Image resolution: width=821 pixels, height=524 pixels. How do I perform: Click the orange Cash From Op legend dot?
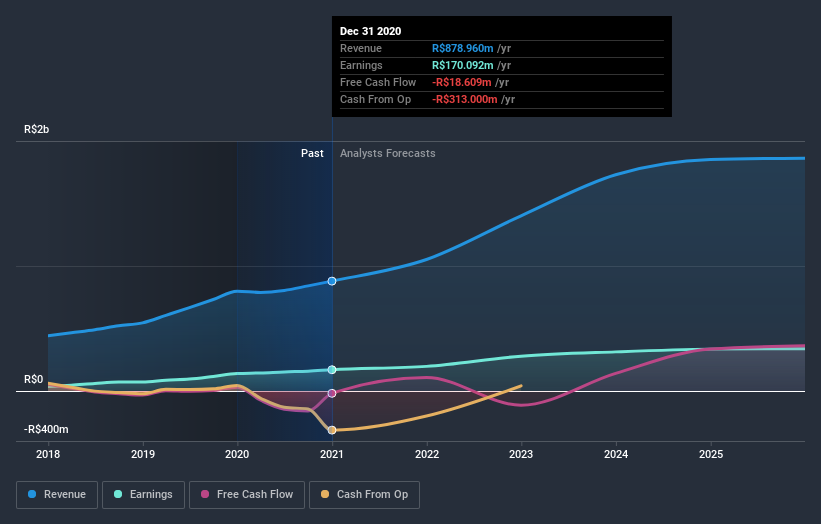pyautogui.click(x=325, y=494)
